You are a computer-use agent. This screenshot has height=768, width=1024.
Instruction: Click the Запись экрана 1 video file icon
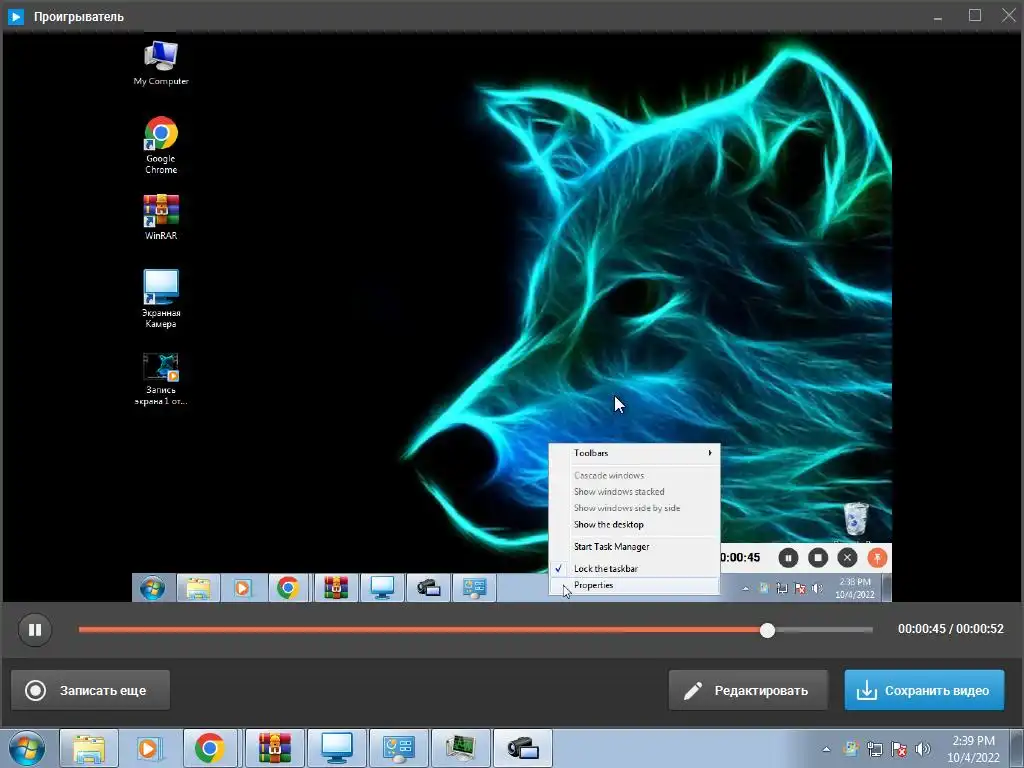point(161,379)
